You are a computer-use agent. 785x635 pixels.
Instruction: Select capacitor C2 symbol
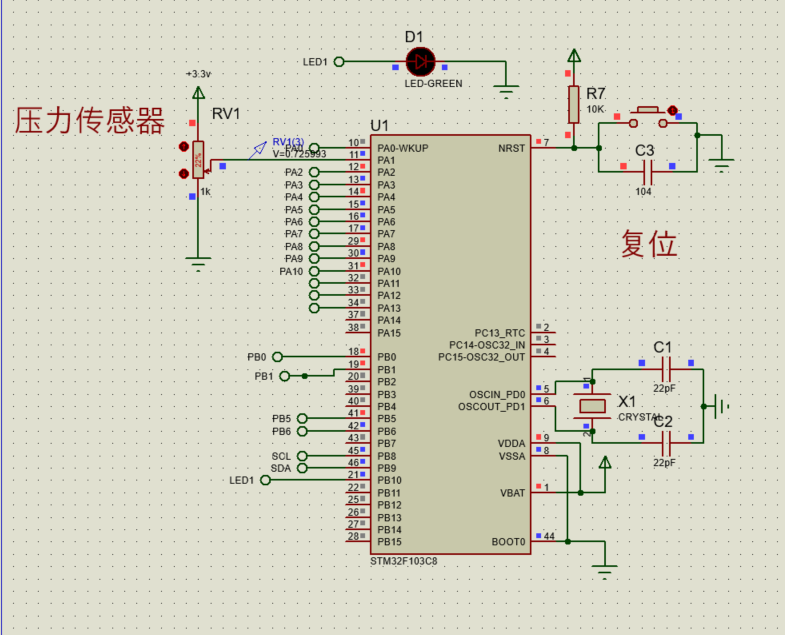[666, 443]
